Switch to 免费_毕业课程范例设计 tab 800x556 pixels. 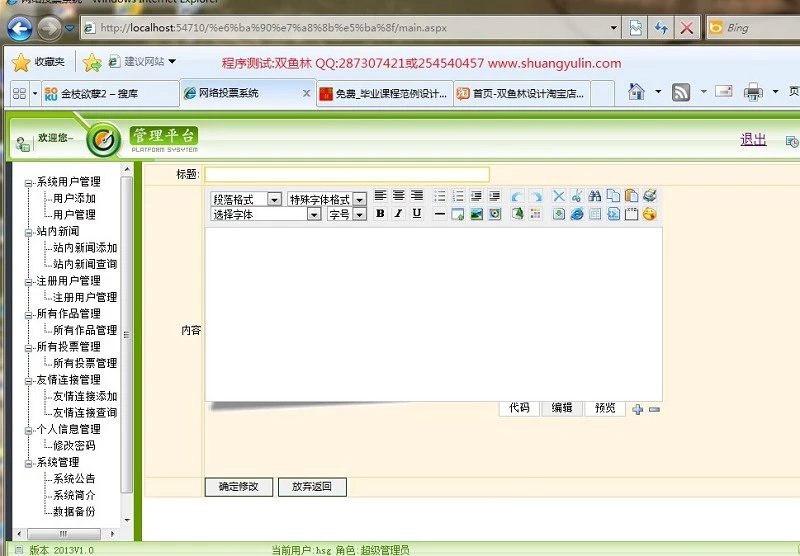pyautogui.click(x=385, y=93)
